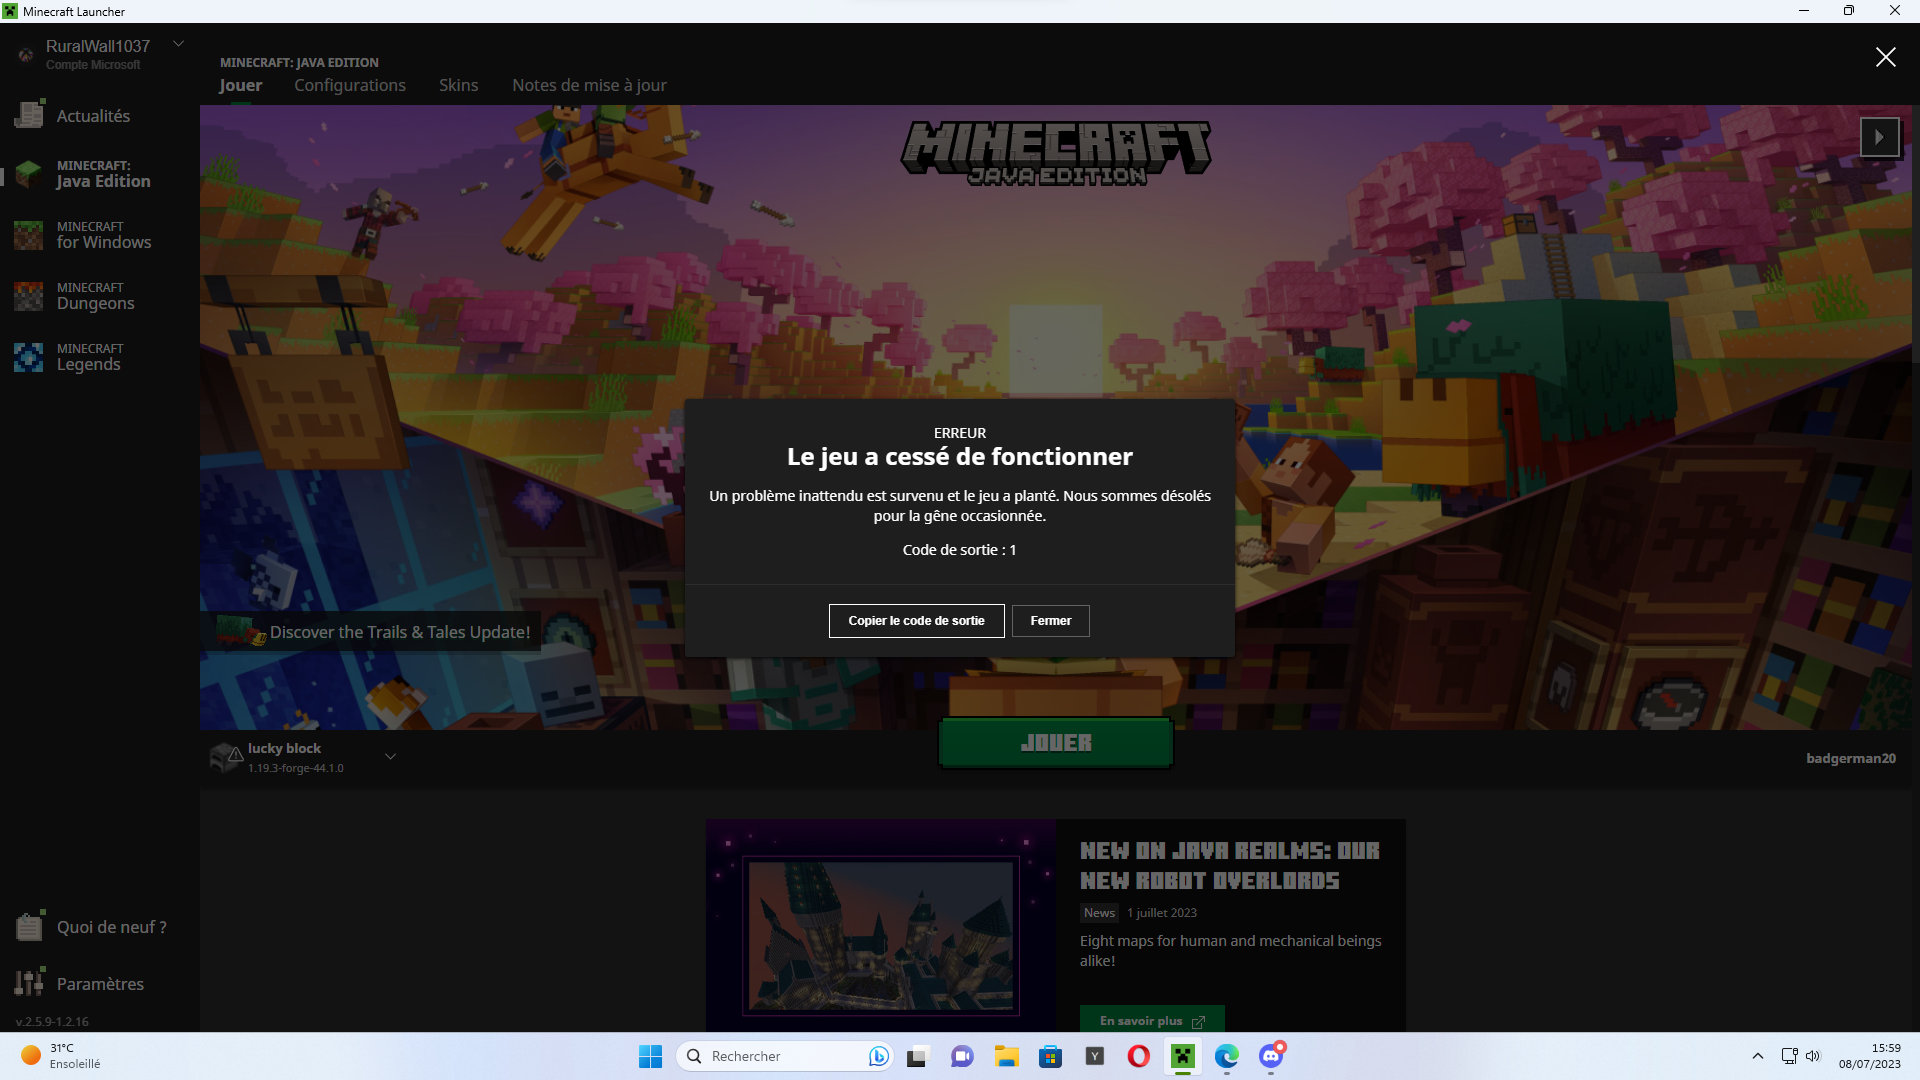Click the launcher version v.2.5.9-1.2.16 text

(52, 1022)
